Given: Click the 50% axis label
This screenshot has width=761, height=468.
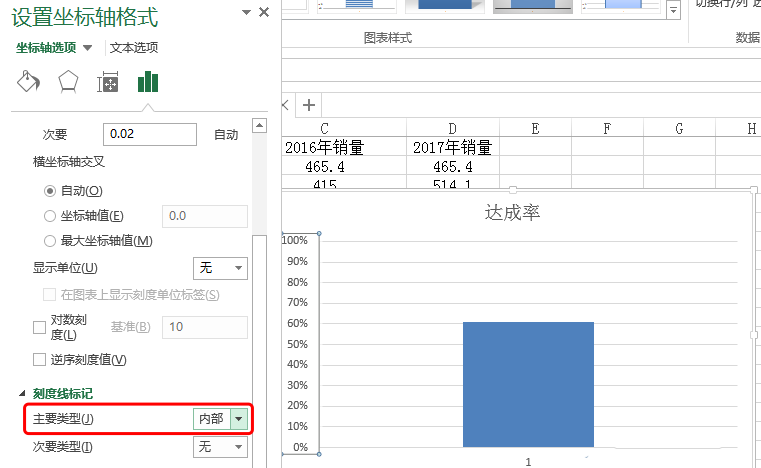Looking at the screenshot, I should click(297, 344).
